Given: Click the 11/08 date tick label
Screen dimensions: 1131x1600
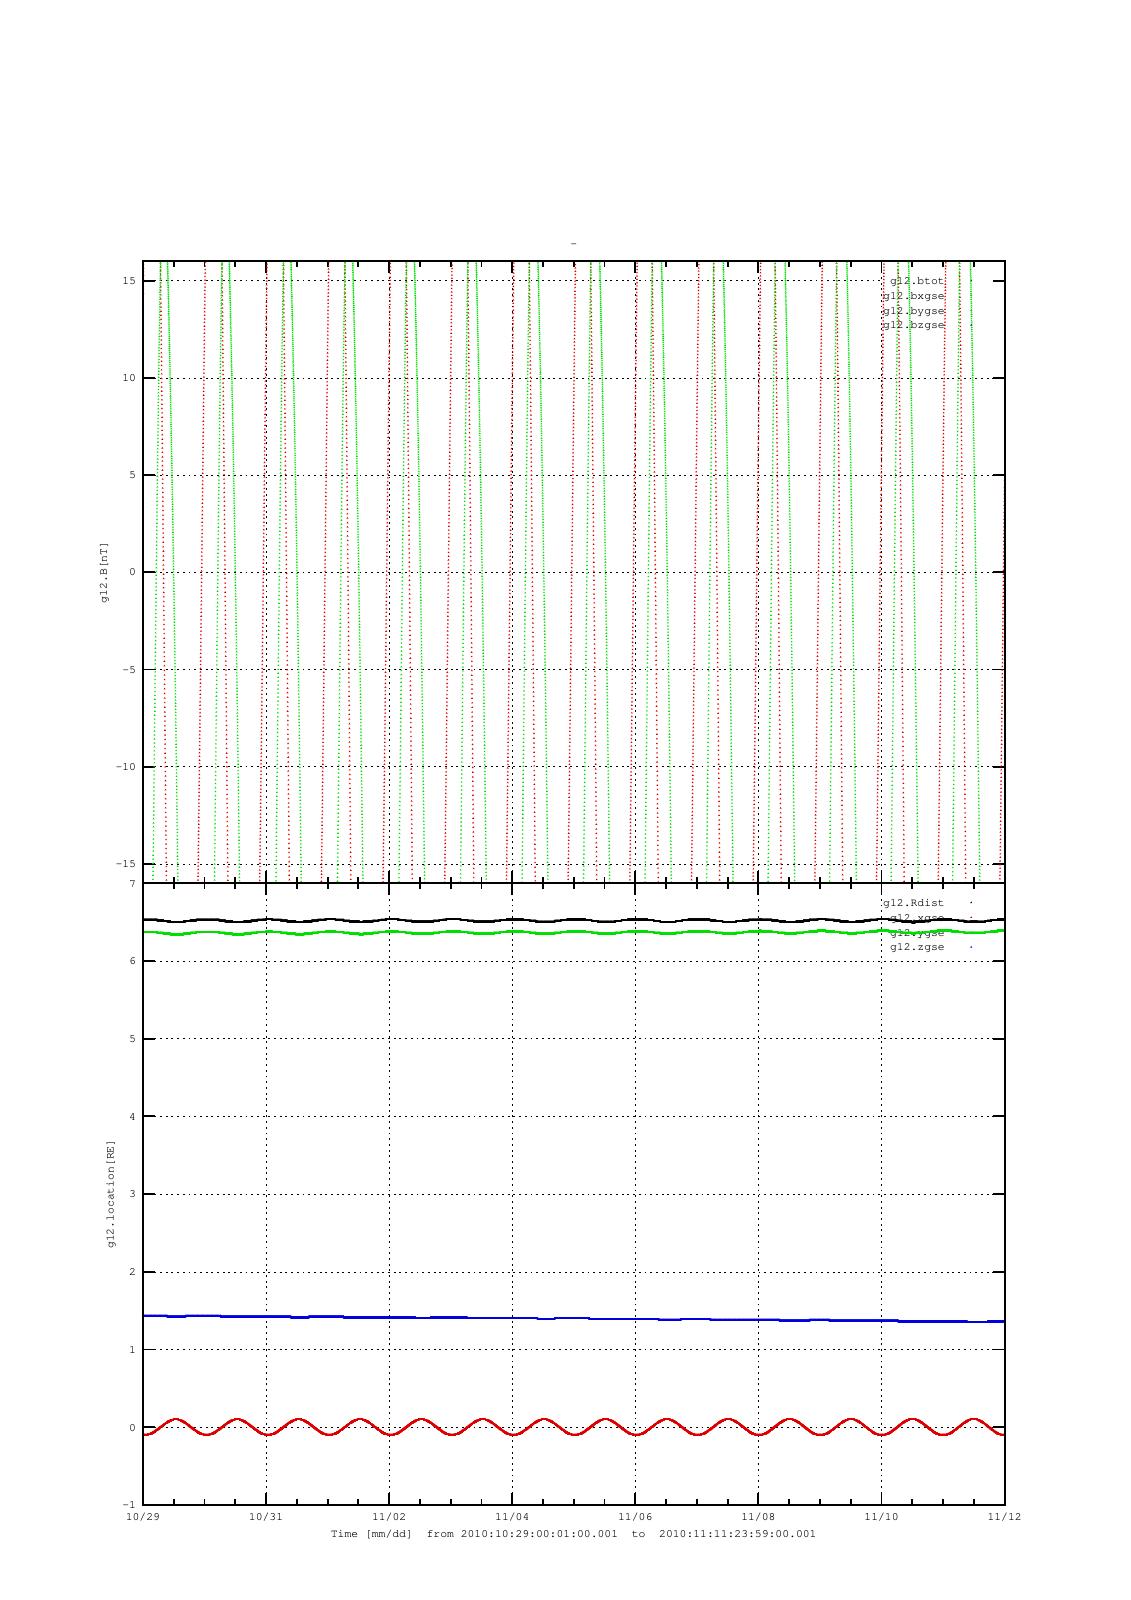Looking at the screenshot, I should click(x=758, y=1516).
